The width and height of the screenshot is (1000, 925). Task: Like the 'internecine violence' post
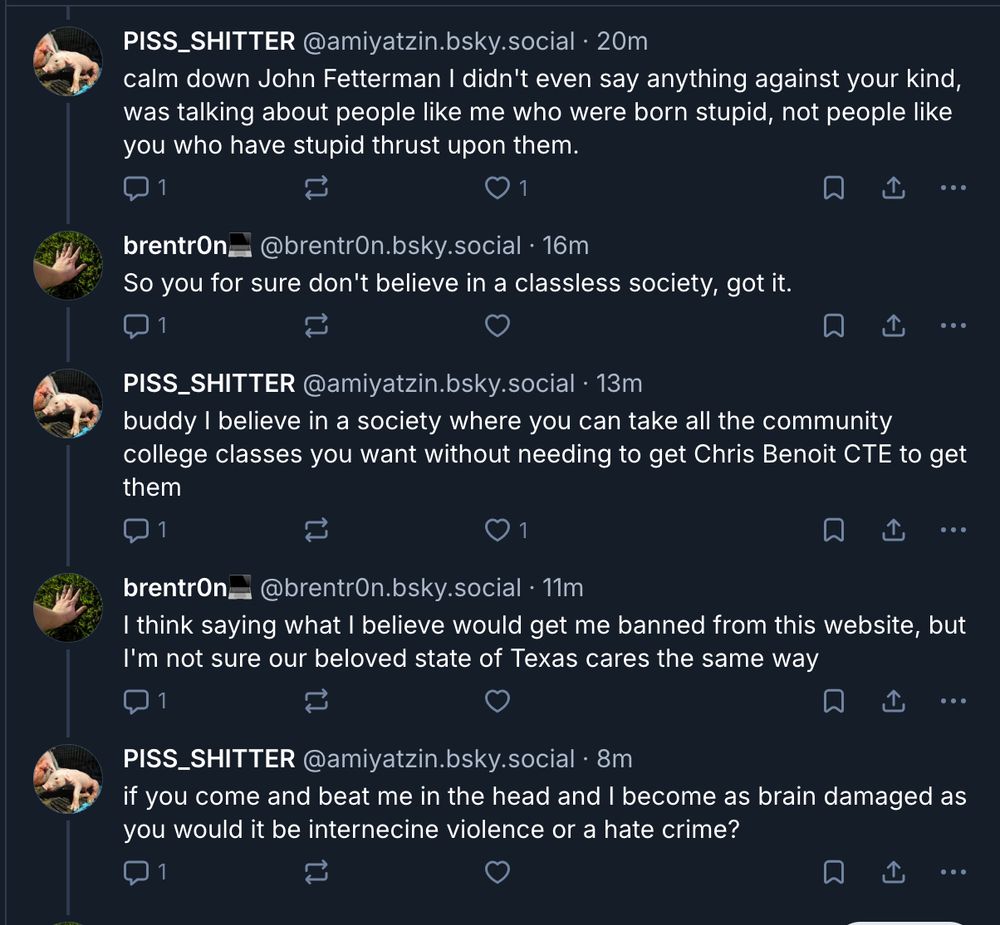[497, 872]
